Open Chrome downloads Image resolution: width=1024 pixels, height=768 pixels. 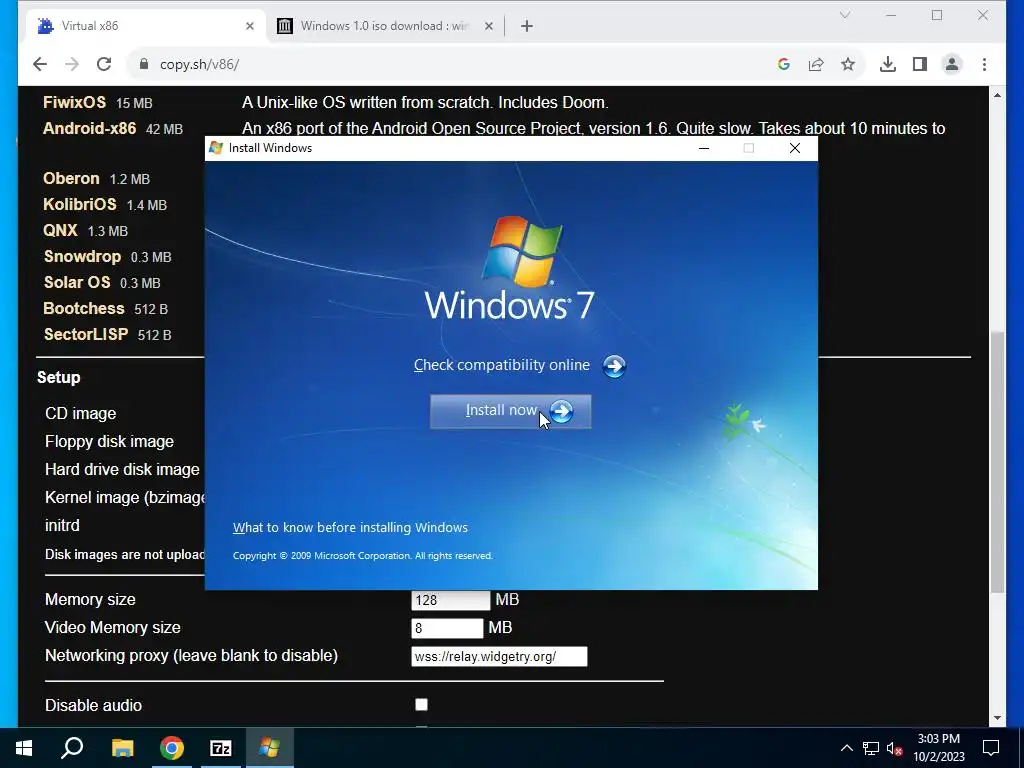coord(888,64)
